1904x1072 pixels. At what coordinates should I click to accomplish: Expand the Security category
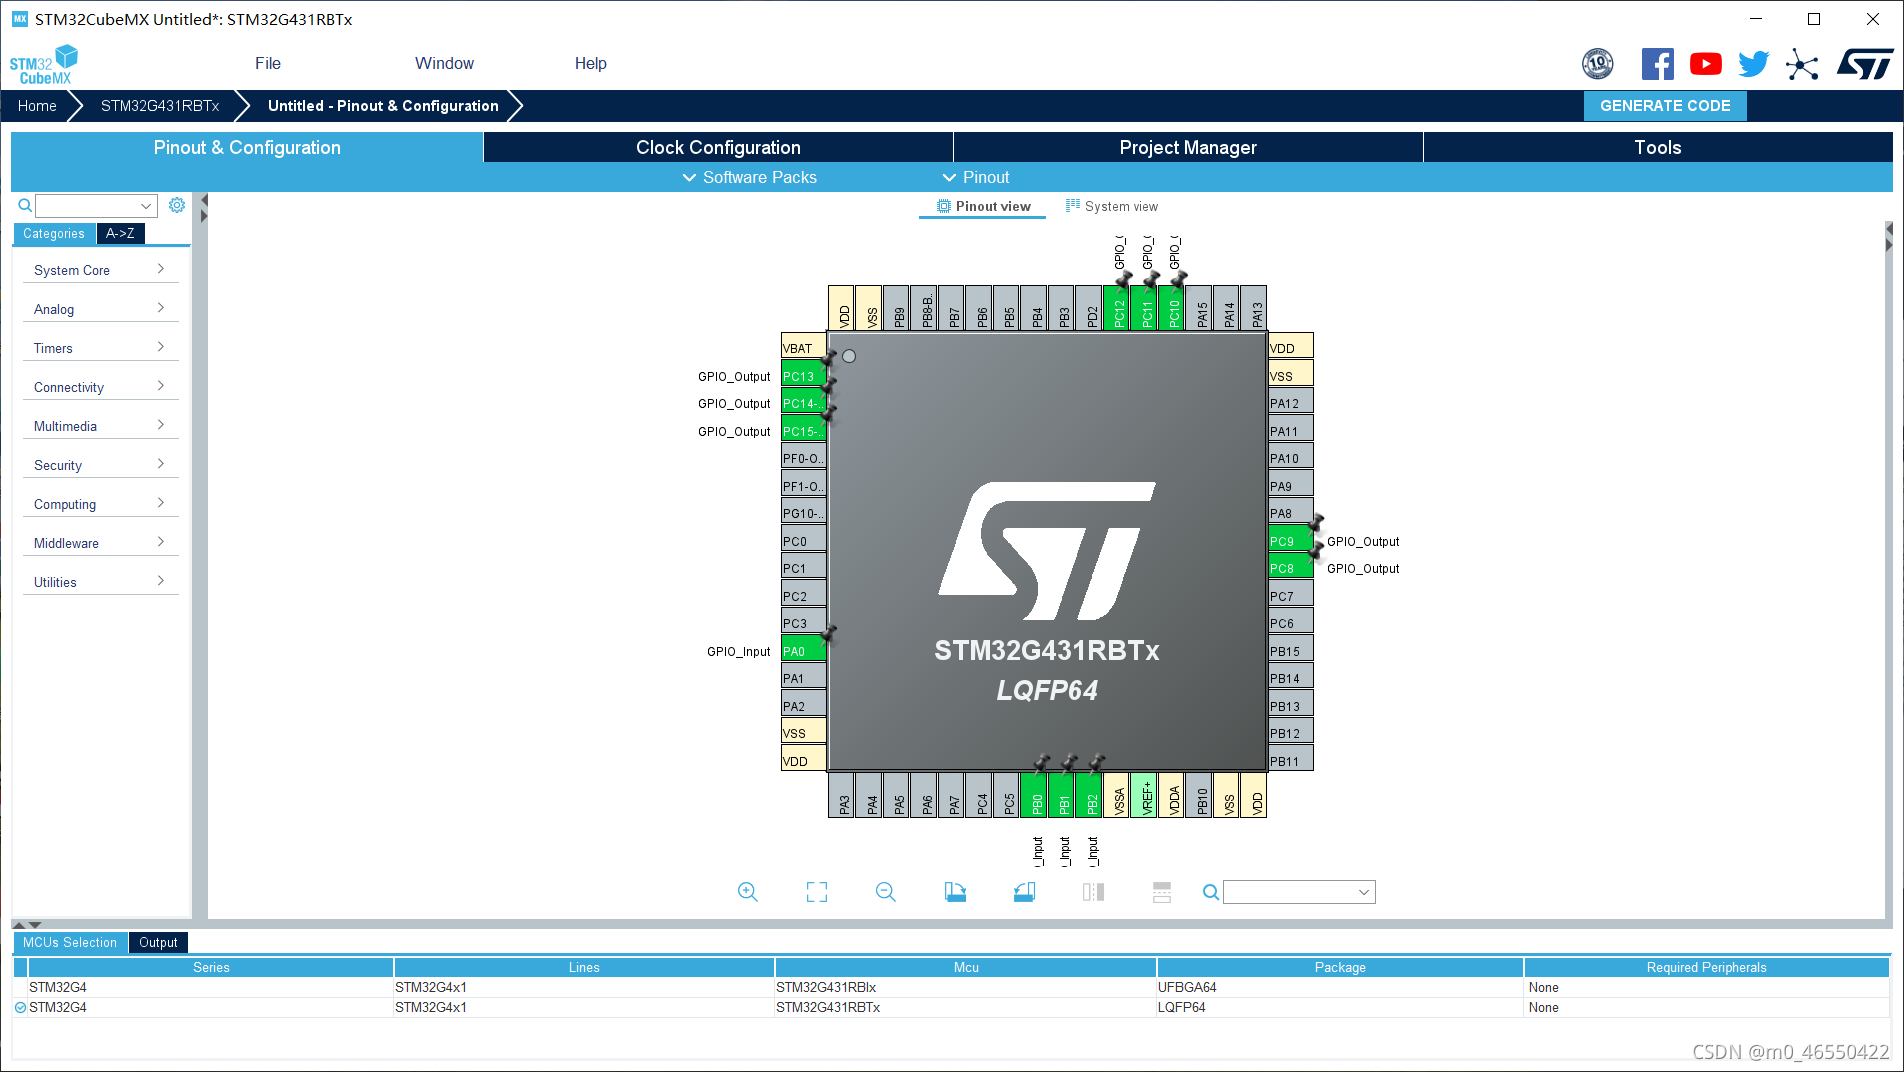100,465
